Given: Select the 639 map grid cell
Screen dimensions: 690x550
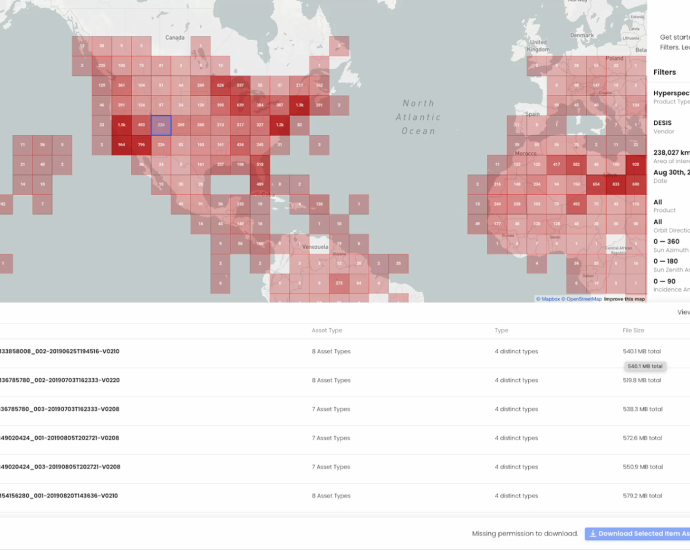Looking at the screenshot, I should tap(240, 105).
